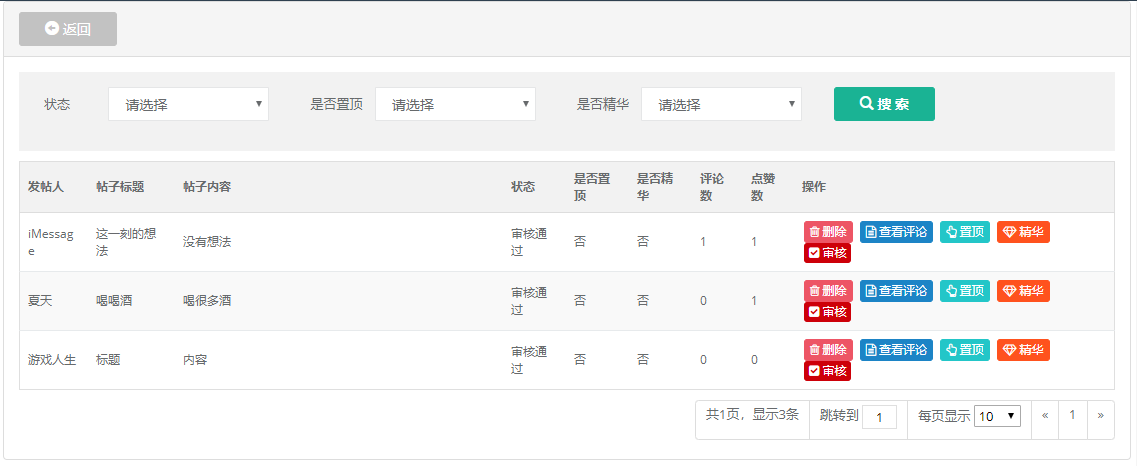Change 每页显示 page size dropdown
Image resolution: width=1137 pixels, height=466 pixels.
click(998, 417)
